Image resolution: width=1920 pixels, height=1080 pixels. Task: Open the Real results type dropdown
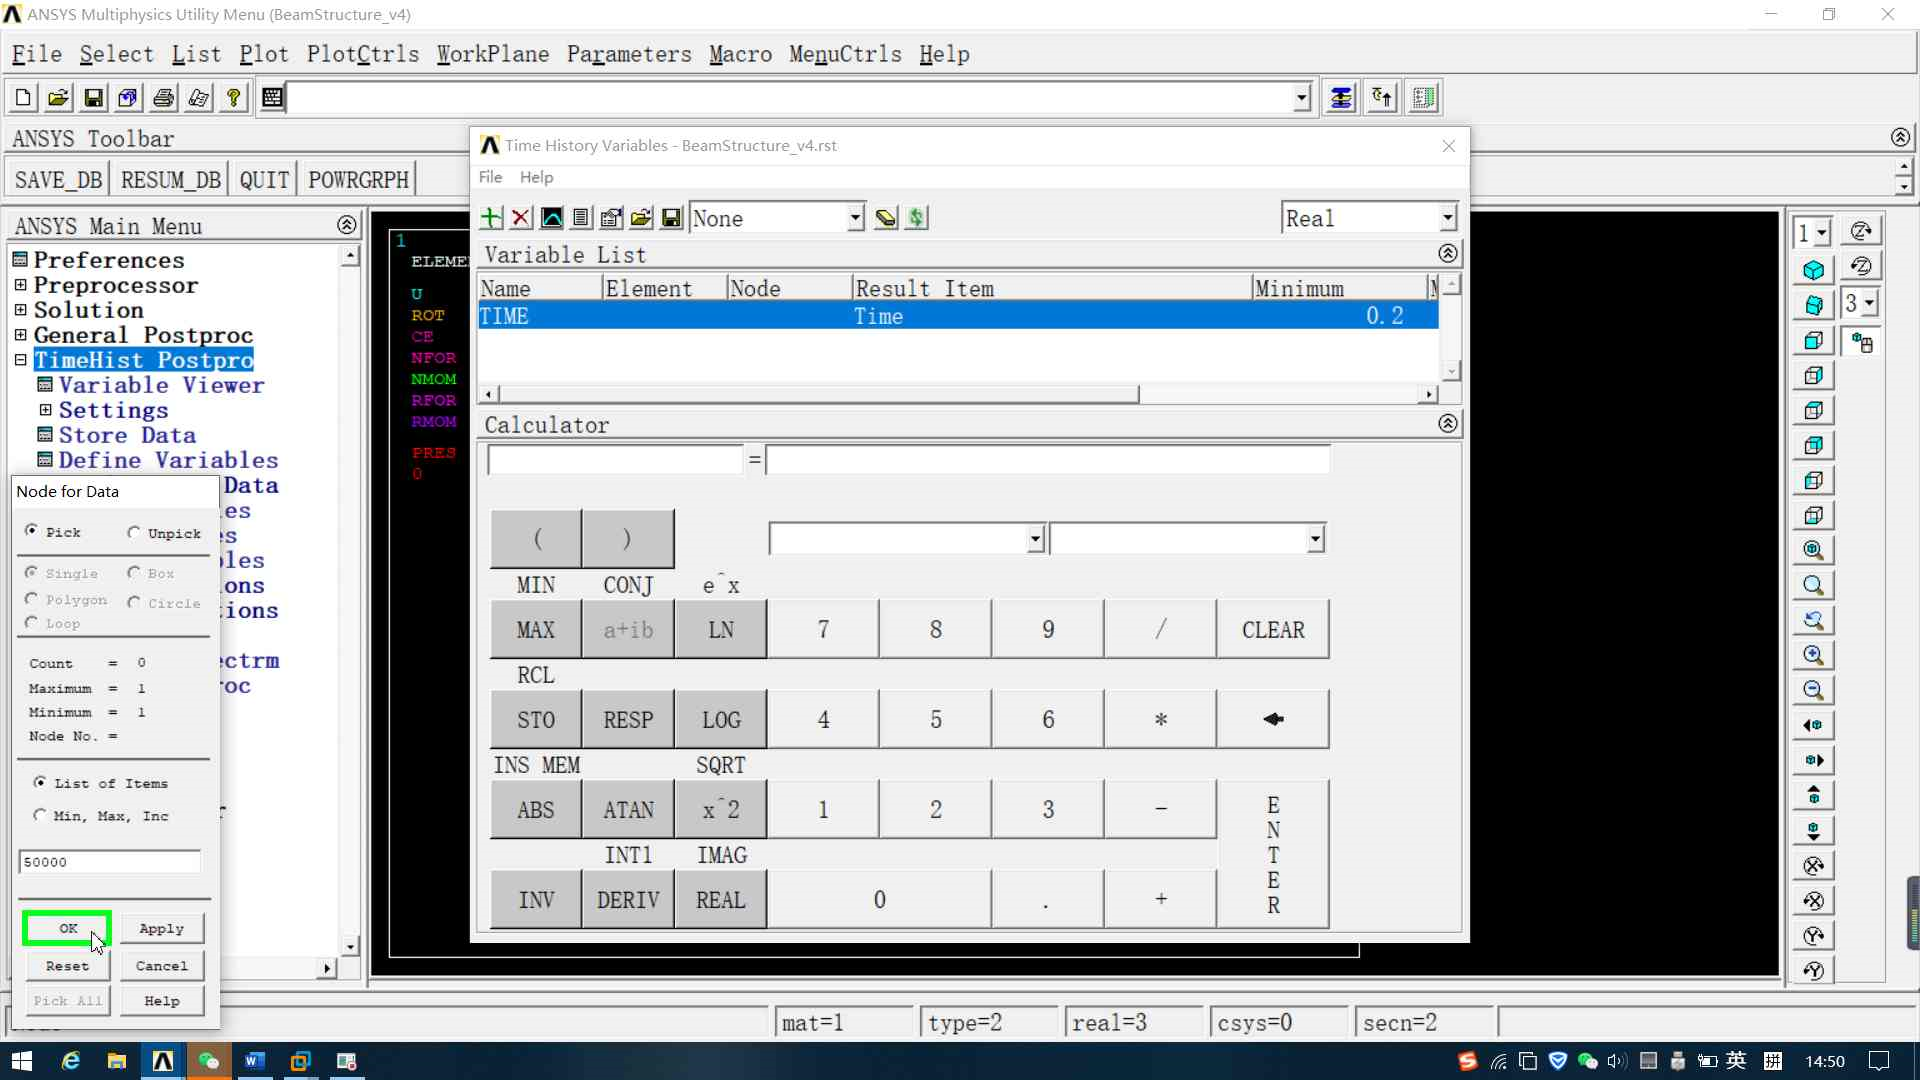click(x=1447, y=218)
